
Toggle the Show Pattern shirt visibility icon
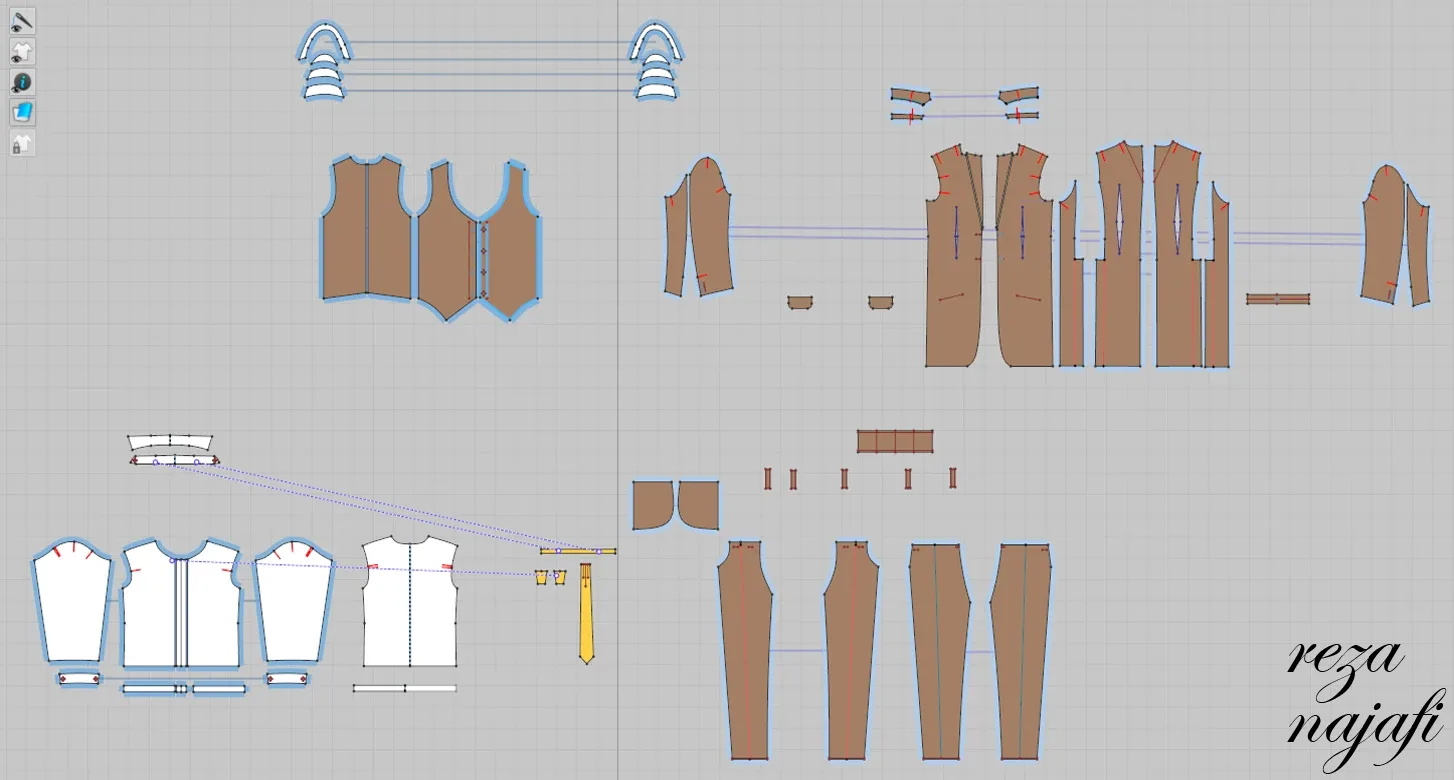tap(20, 50)
